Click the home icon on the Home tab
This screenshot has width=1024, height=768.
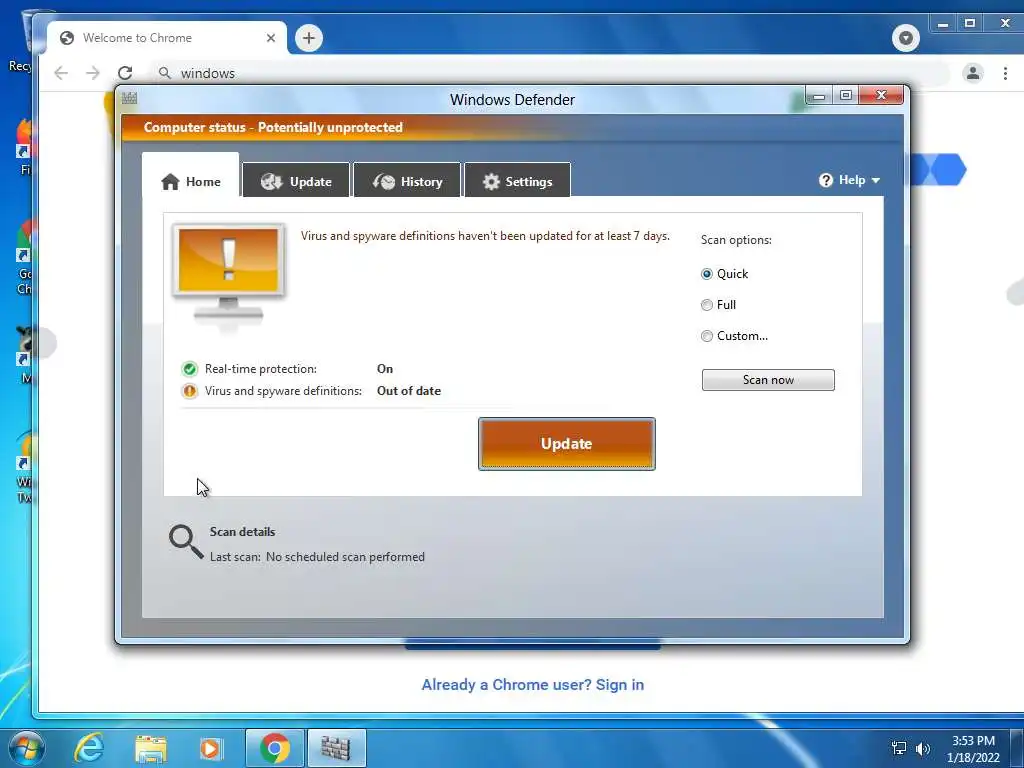pos(170,182)
